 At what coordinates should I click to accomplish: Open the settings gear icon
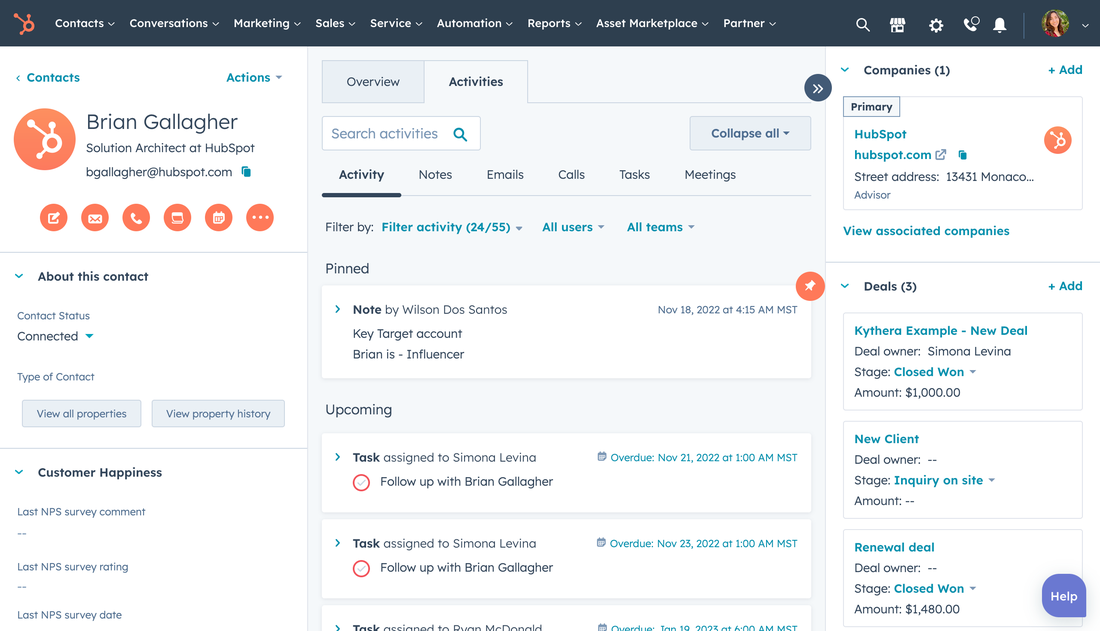(x=935, y=25)
